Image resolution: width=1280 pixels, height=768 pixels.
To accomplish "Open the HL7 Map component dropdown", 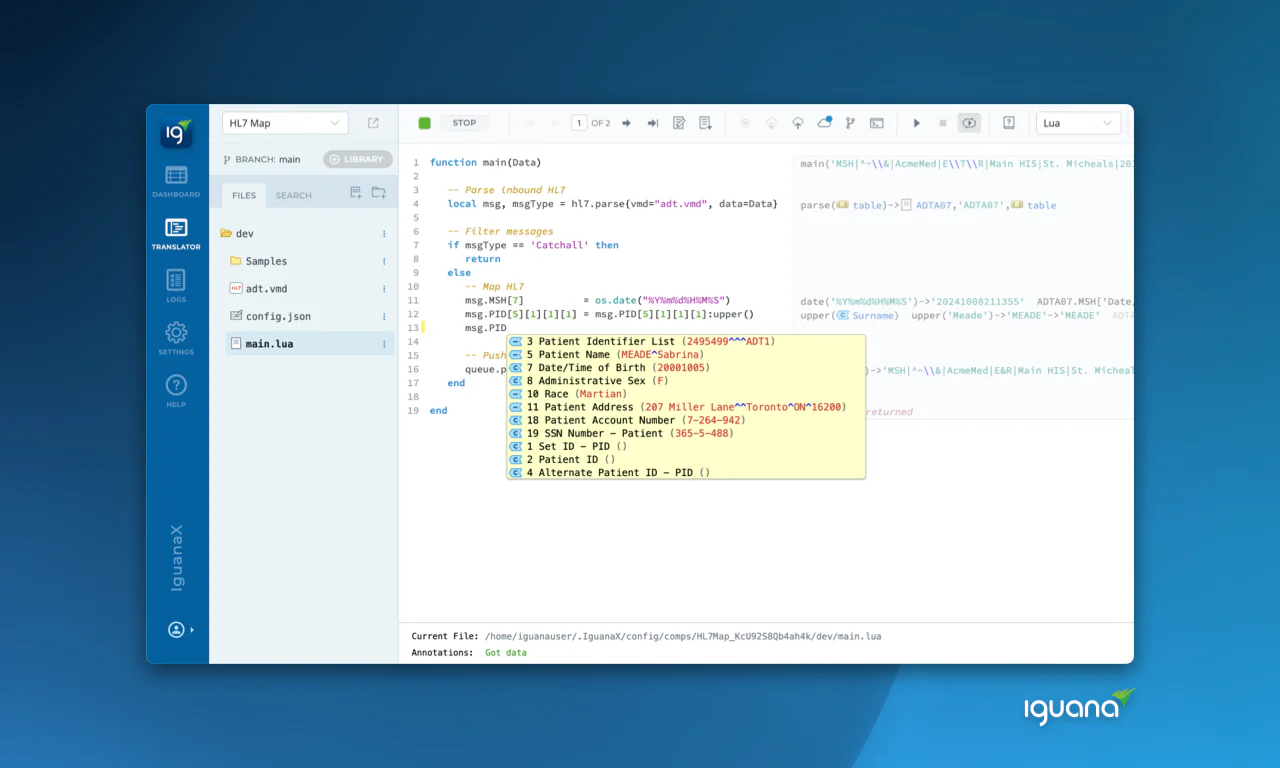I will pyautogui.click(x=285, y=123).
